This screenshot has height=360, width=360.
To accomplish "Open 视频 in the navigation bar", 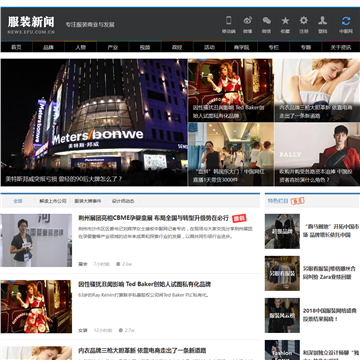I will coord(145,47).
